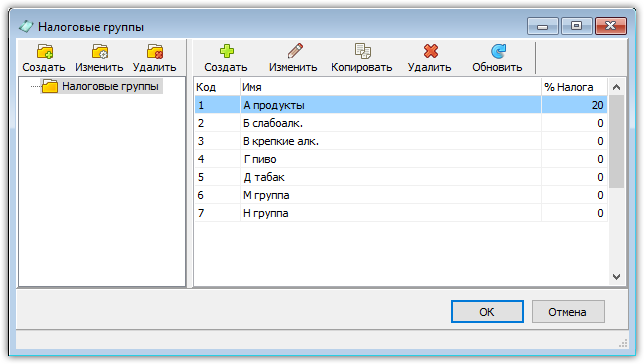Copy entry using Копировать icon

coord(362,58)
